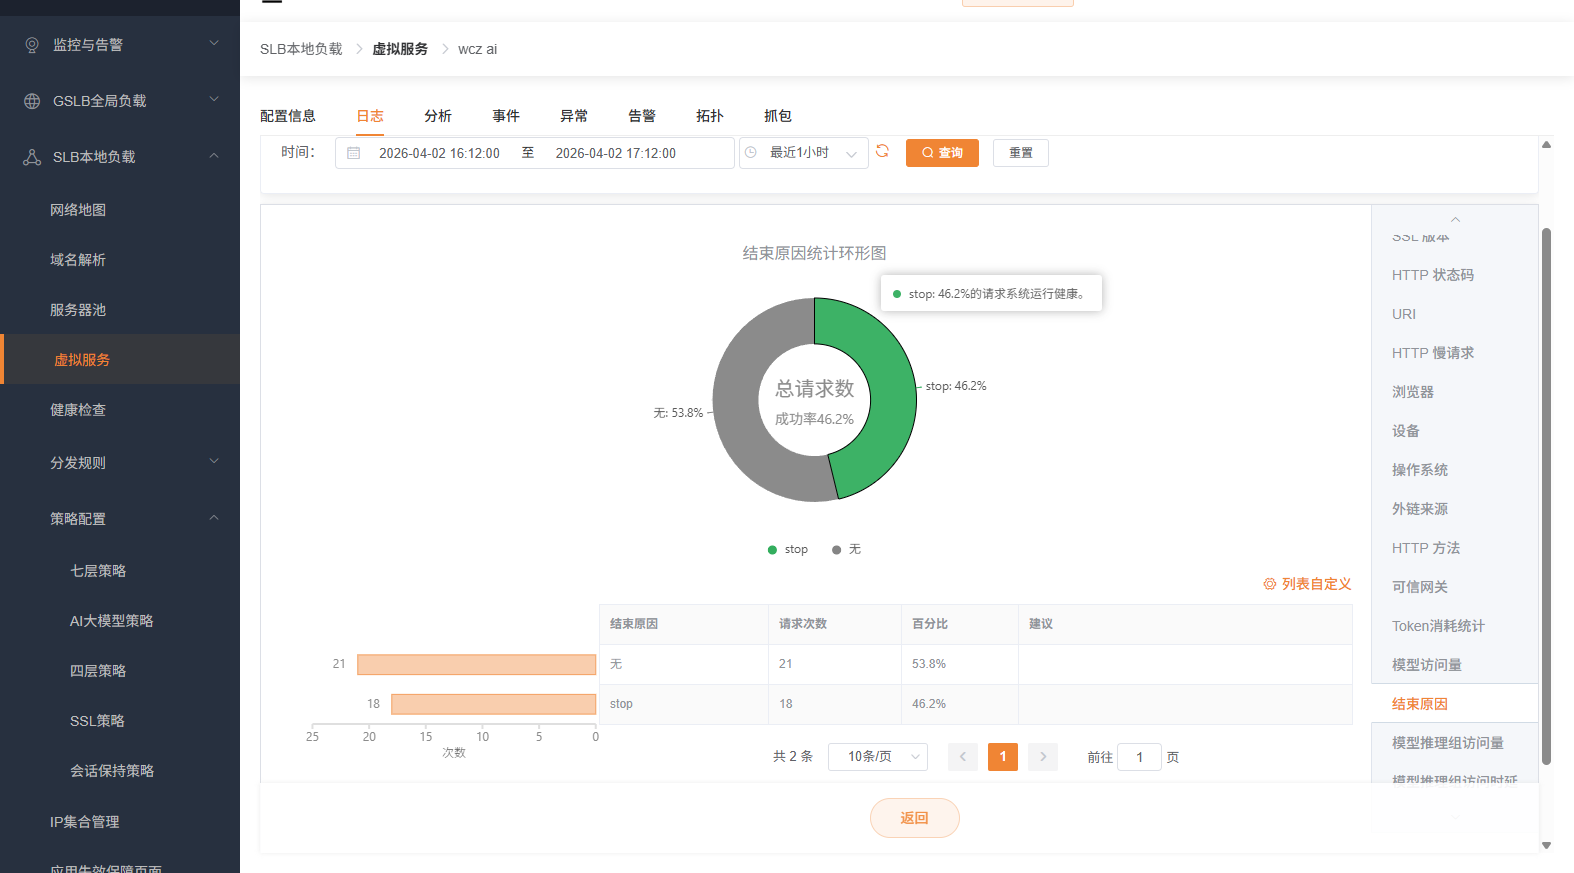Collapse the SLB本地负载 menu chevron
The image size is (1574, 873).
click(214, 155)
